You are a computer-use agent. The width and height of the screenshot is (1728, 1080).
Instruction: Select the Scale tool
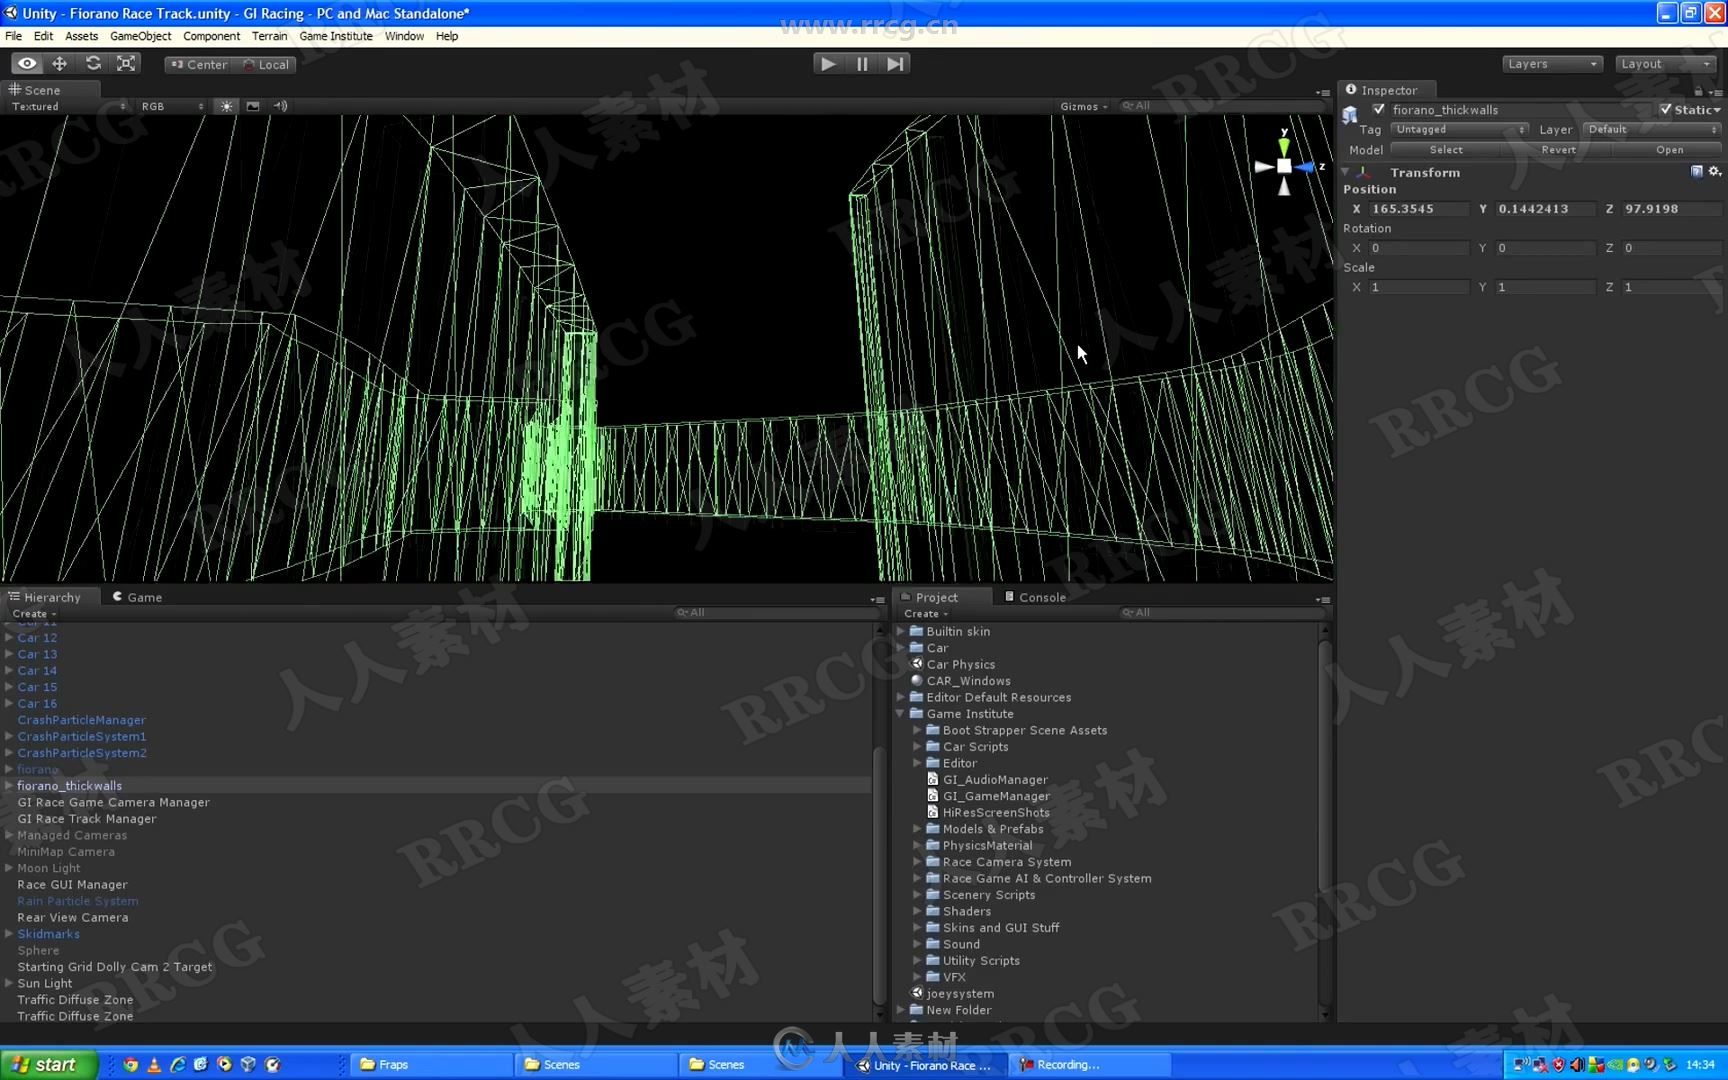pos(126,63)
